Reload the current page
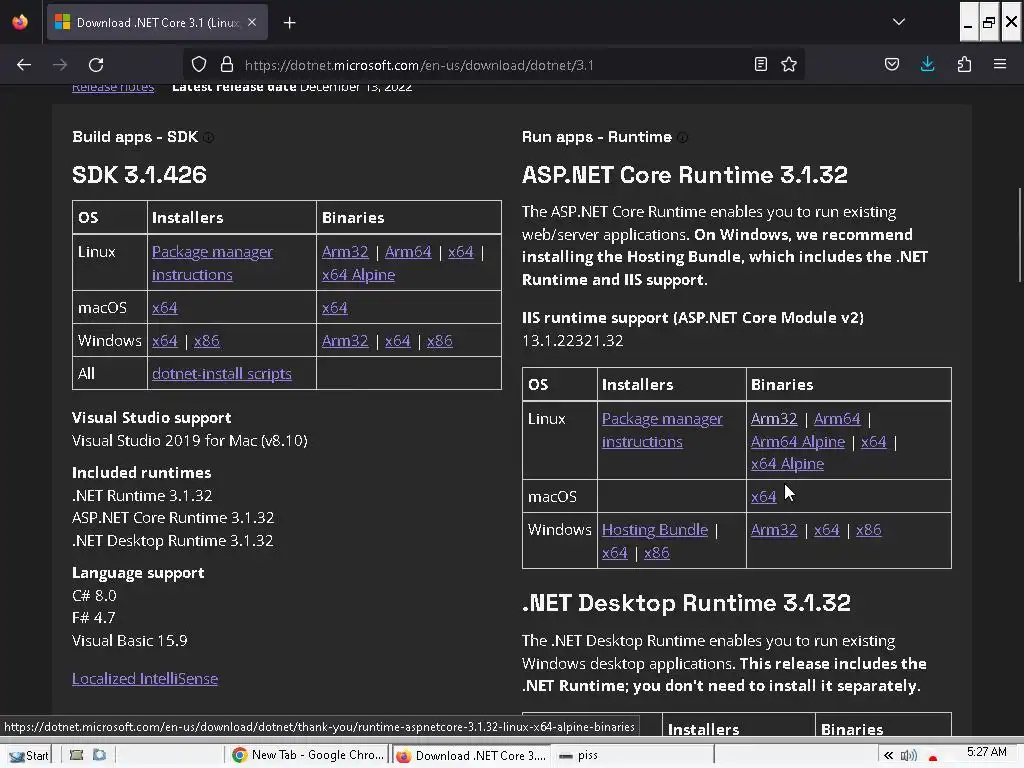This screenshot has height=768, width=1024. click(x=96, y=65)
